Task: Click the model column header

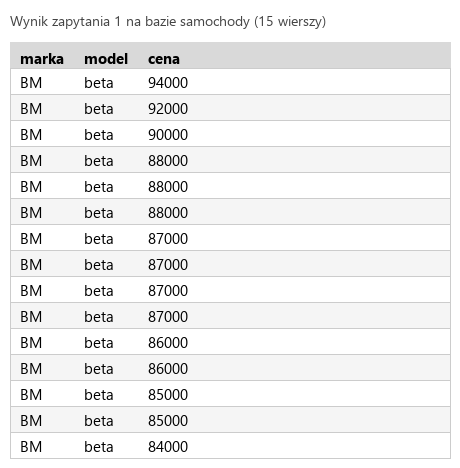Action: [x=106, y=59]
